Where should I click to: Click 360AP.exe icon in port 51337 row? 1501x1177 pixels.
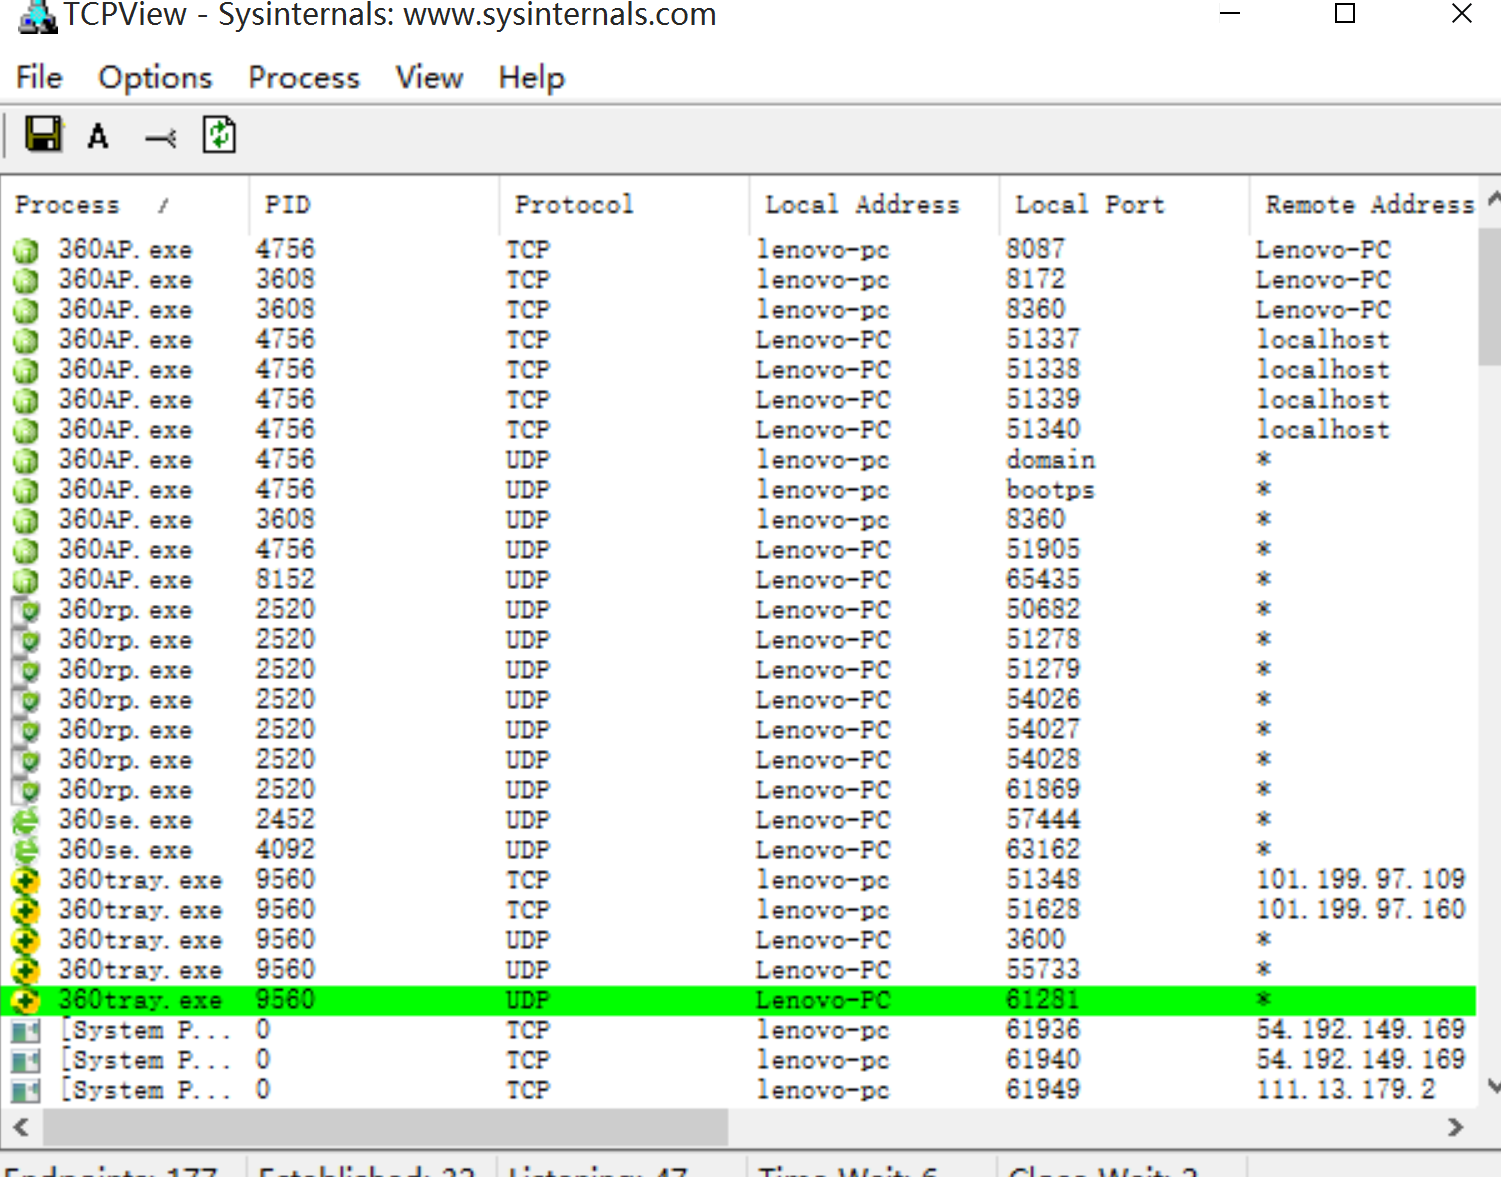point(26,340)
